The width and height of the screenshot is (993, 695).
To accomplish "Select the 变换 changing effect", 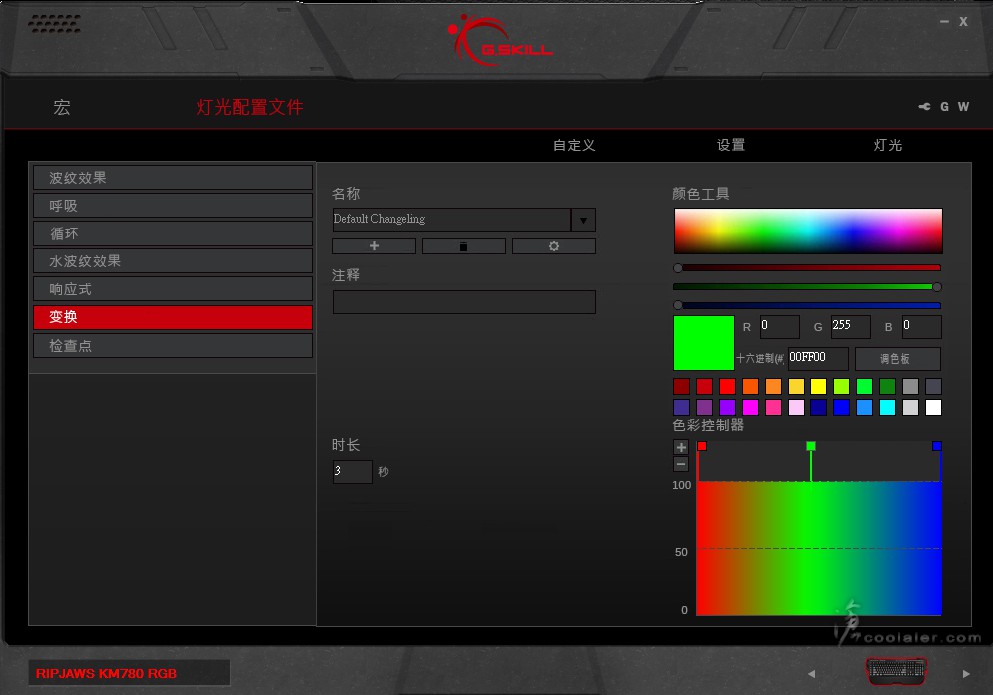I will (173, 317).
